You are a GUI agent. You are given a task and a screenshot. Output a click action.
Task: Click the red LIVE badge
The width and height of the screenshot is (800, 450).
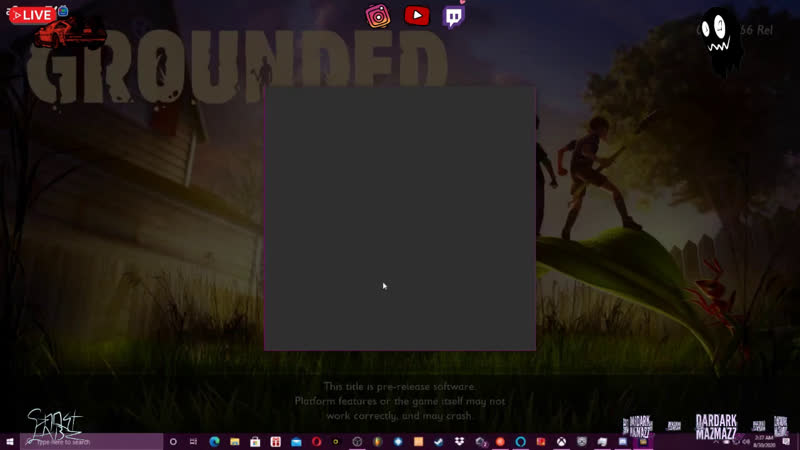point(32,15)
